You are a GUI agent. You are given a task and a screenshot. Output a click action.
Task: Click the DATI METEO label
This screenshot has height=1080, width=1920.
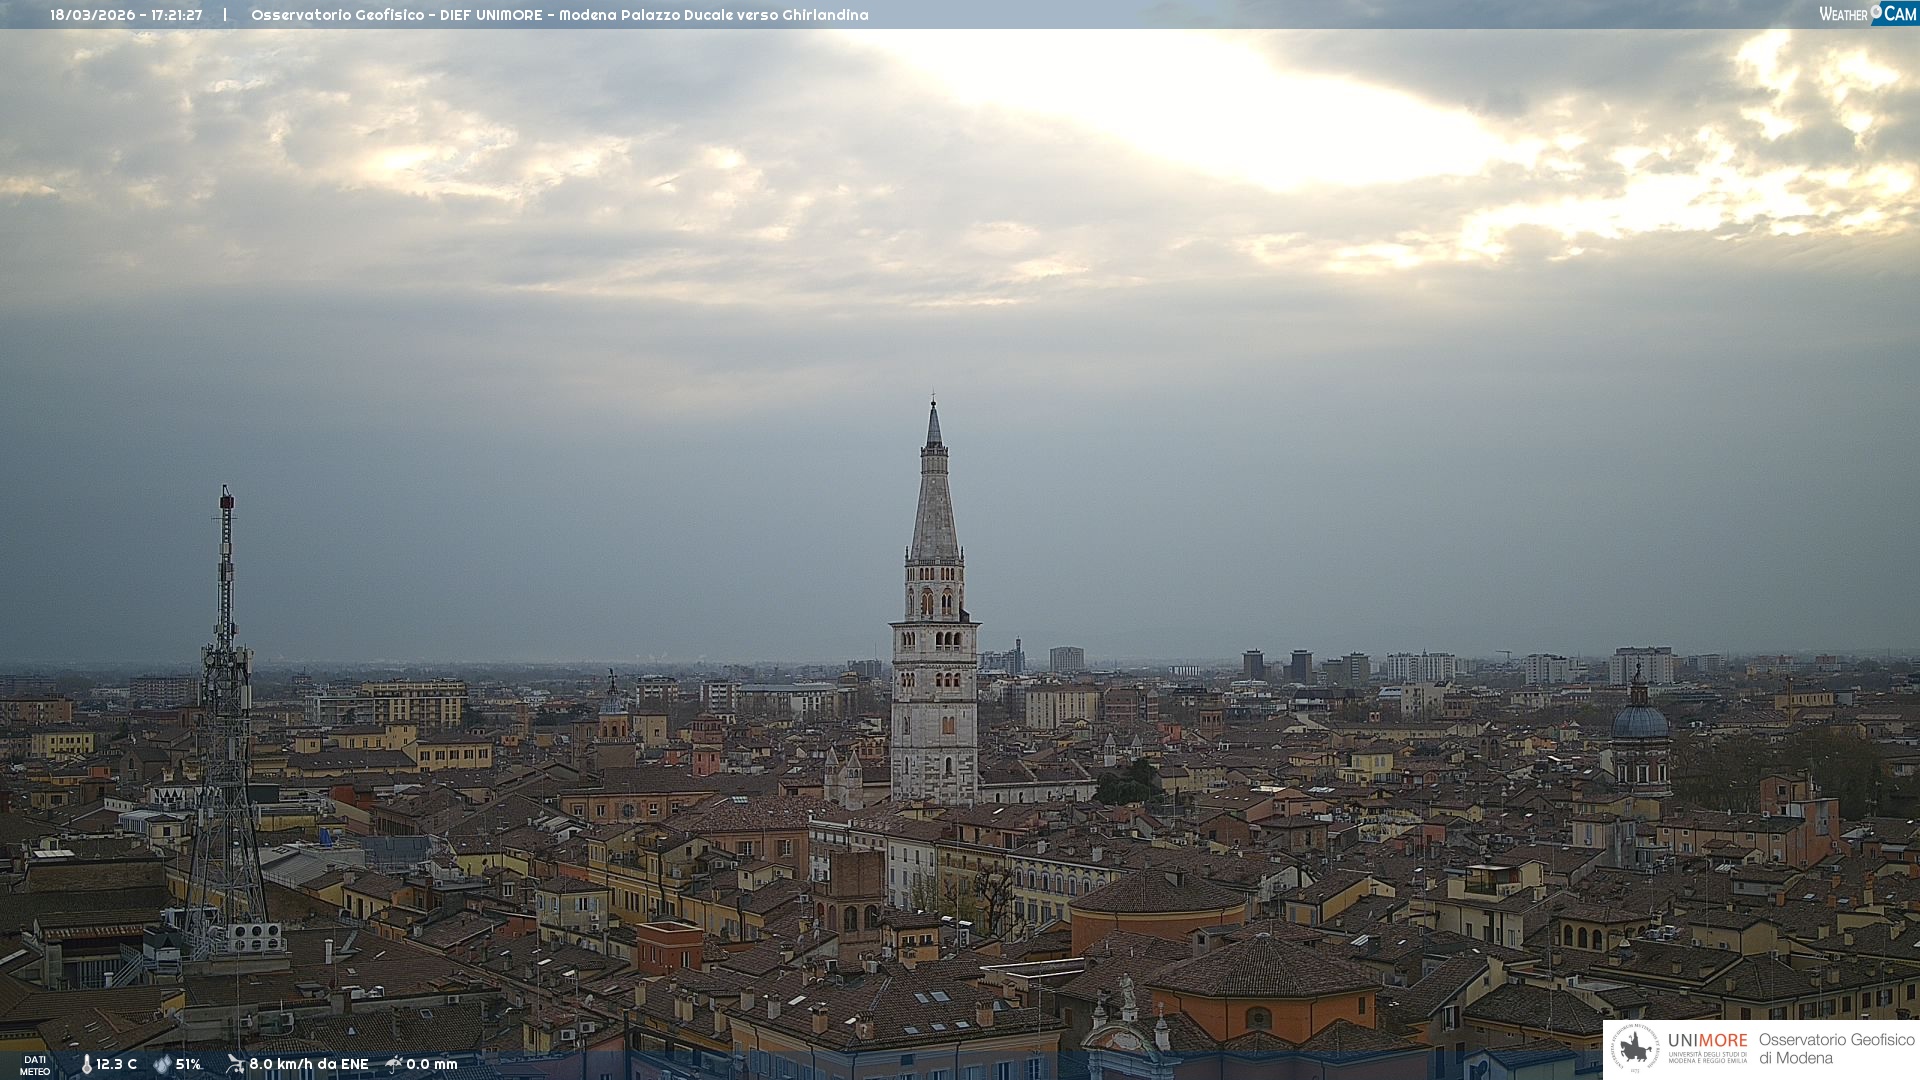tap(35, 1065)
